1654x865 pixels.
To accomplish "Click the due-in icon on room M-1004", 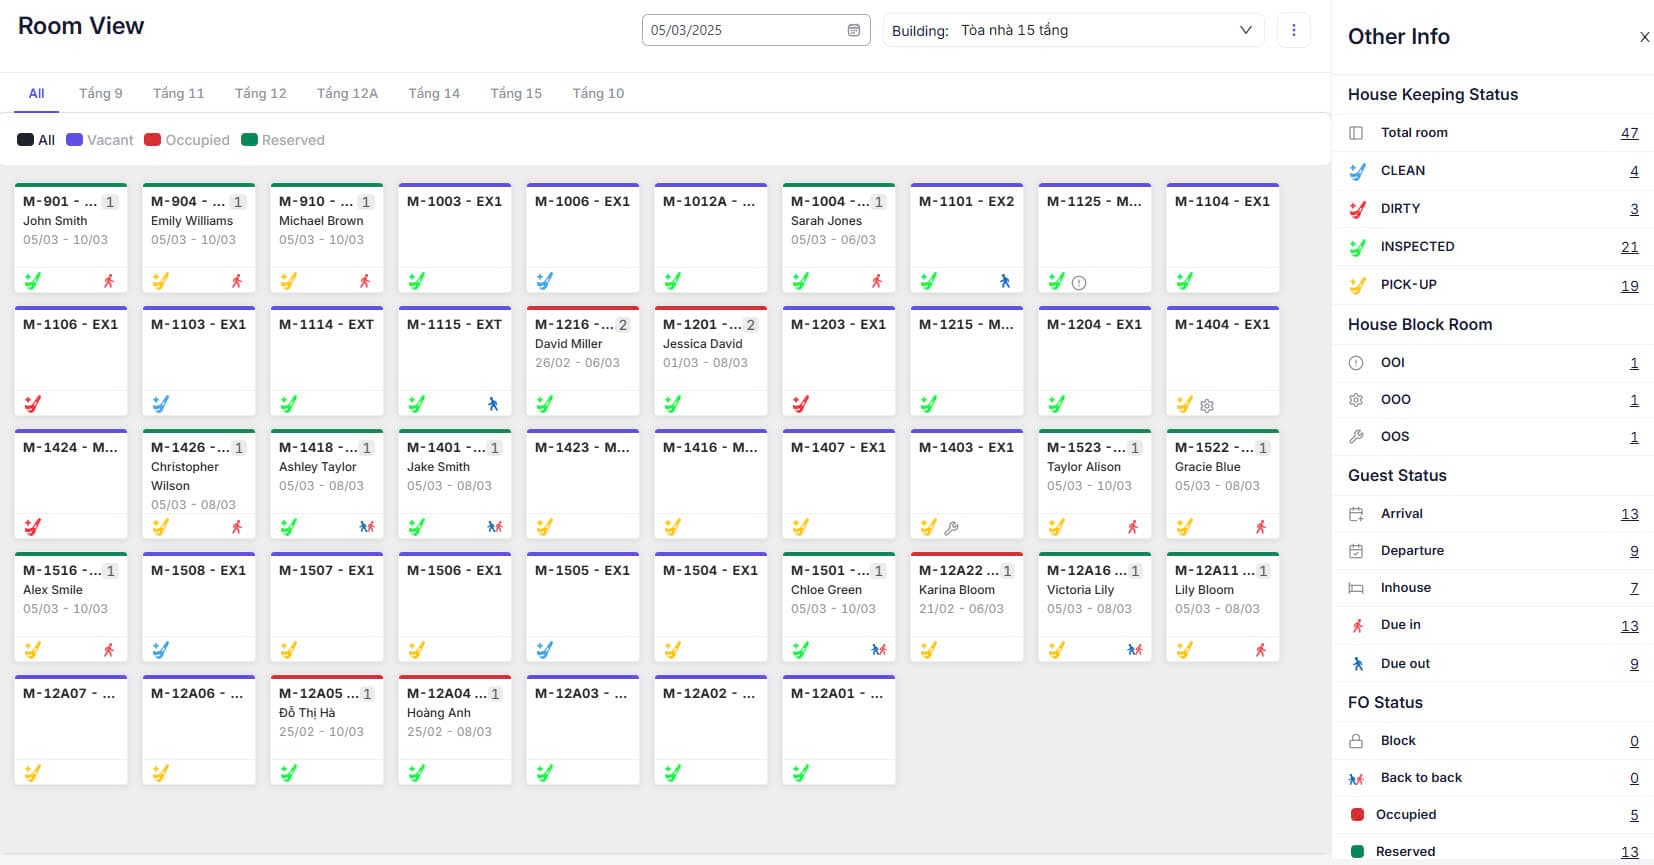I will click(x=877, y=281).
